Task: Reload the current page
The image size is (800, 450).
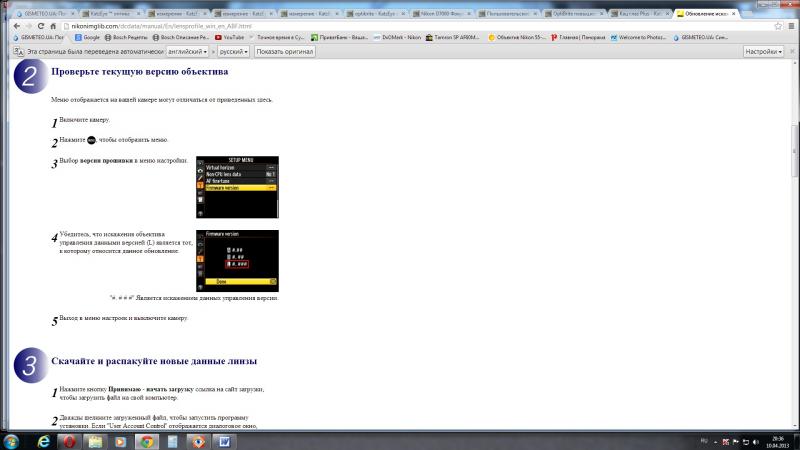Action: (41, 26)
